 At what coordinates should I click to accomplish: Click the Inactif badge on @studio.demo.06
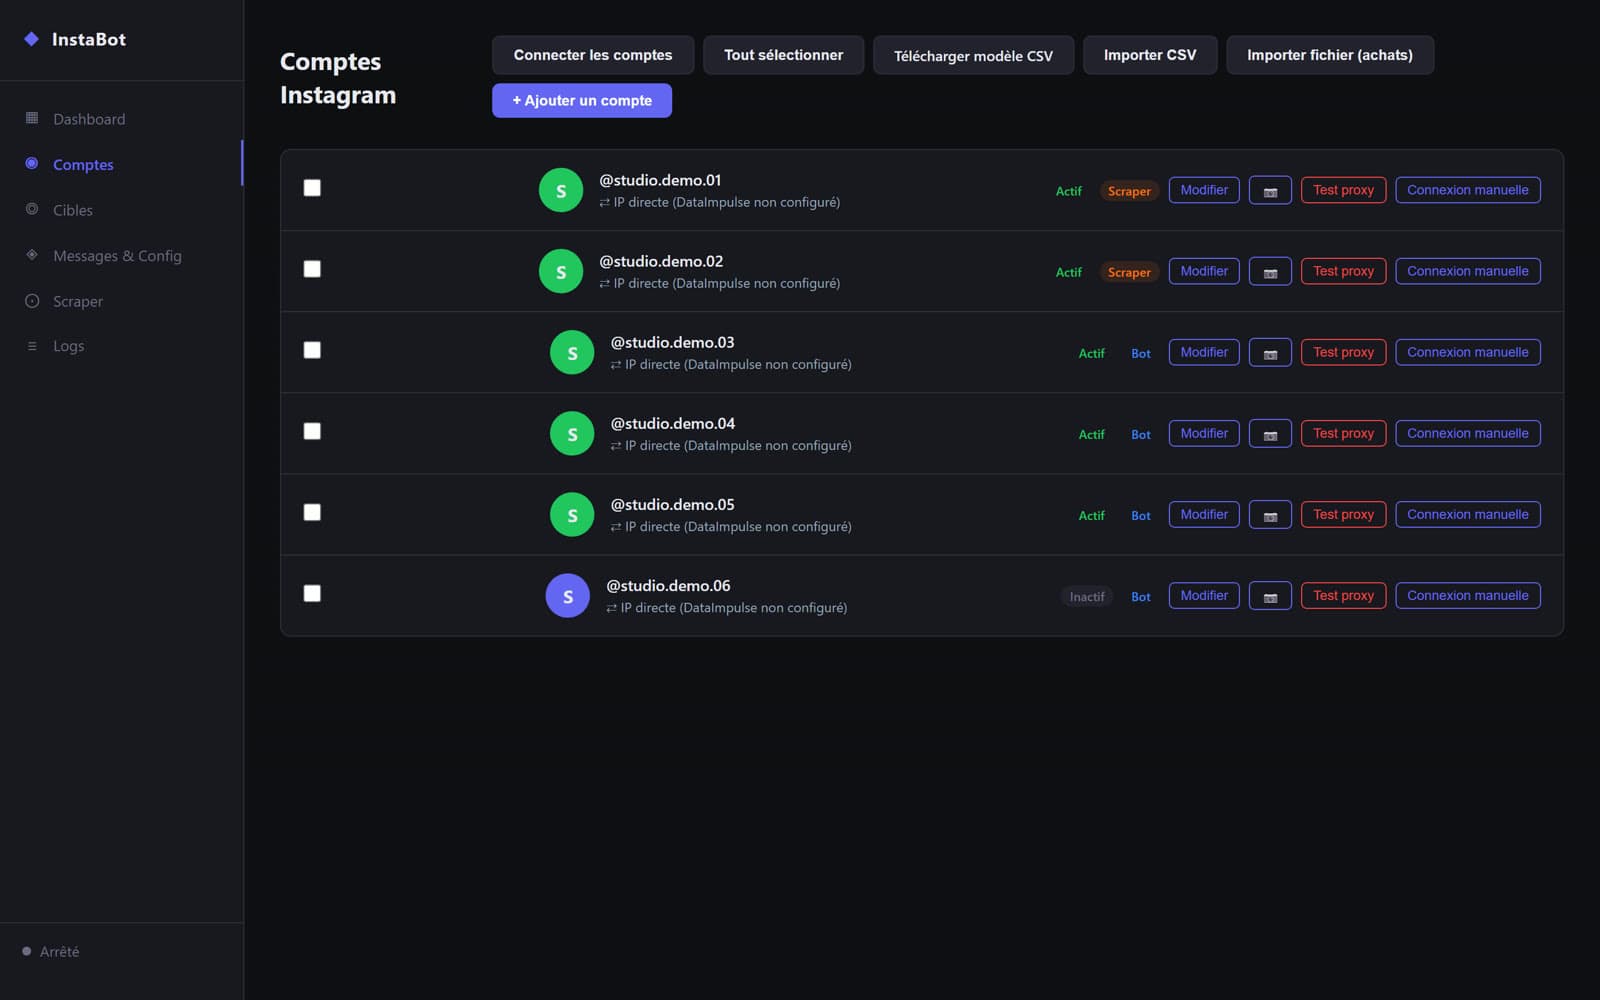[x=1087, y=597]
